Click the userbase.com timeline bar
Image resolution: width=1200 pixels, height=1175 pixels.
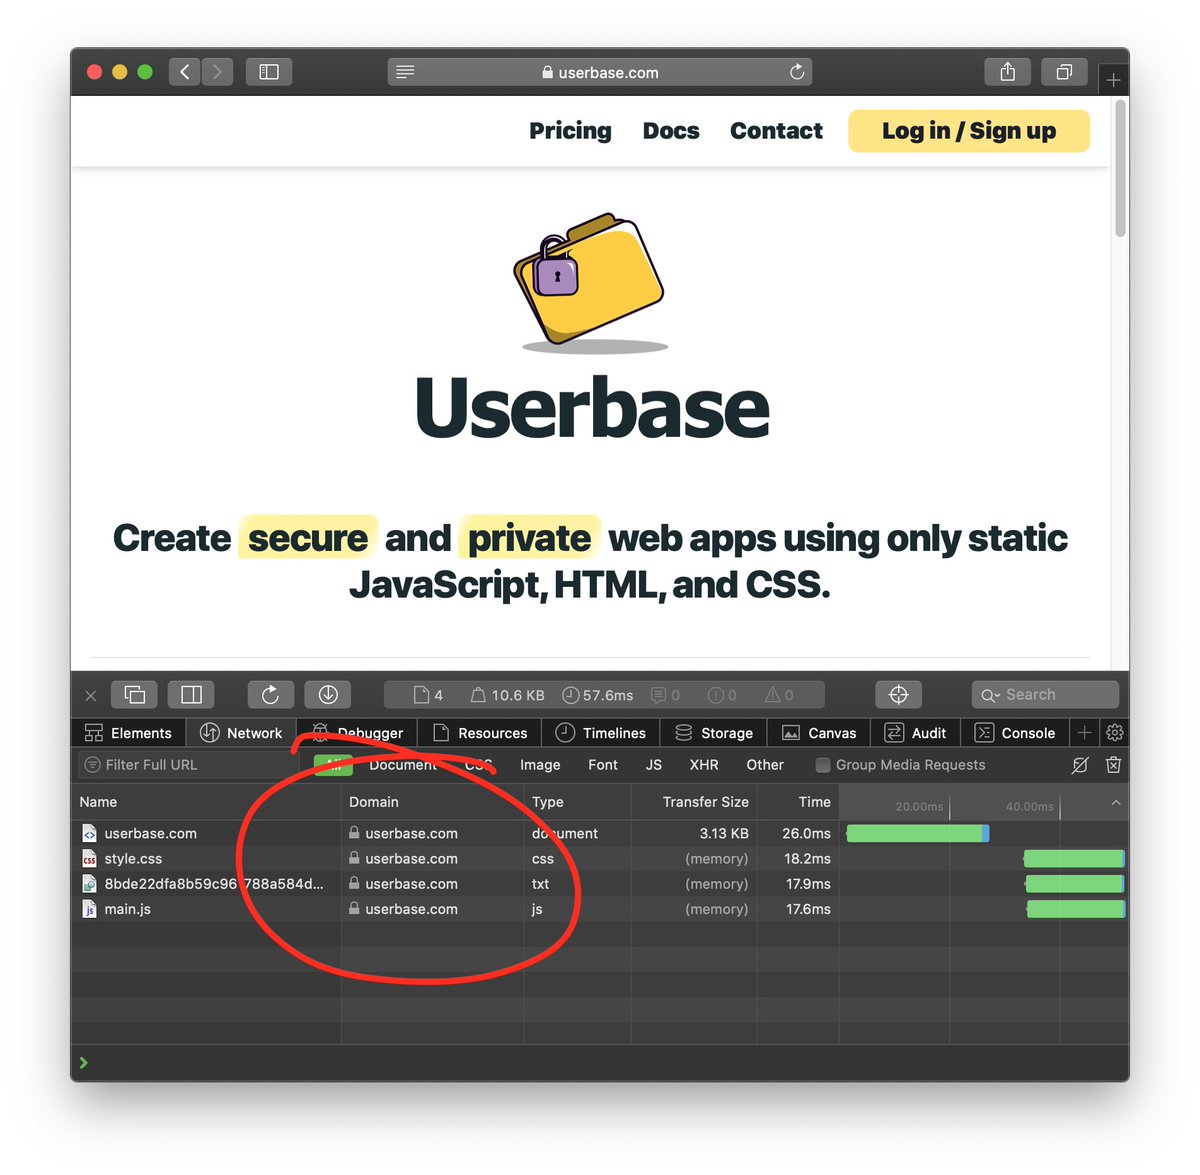point(917,833)
